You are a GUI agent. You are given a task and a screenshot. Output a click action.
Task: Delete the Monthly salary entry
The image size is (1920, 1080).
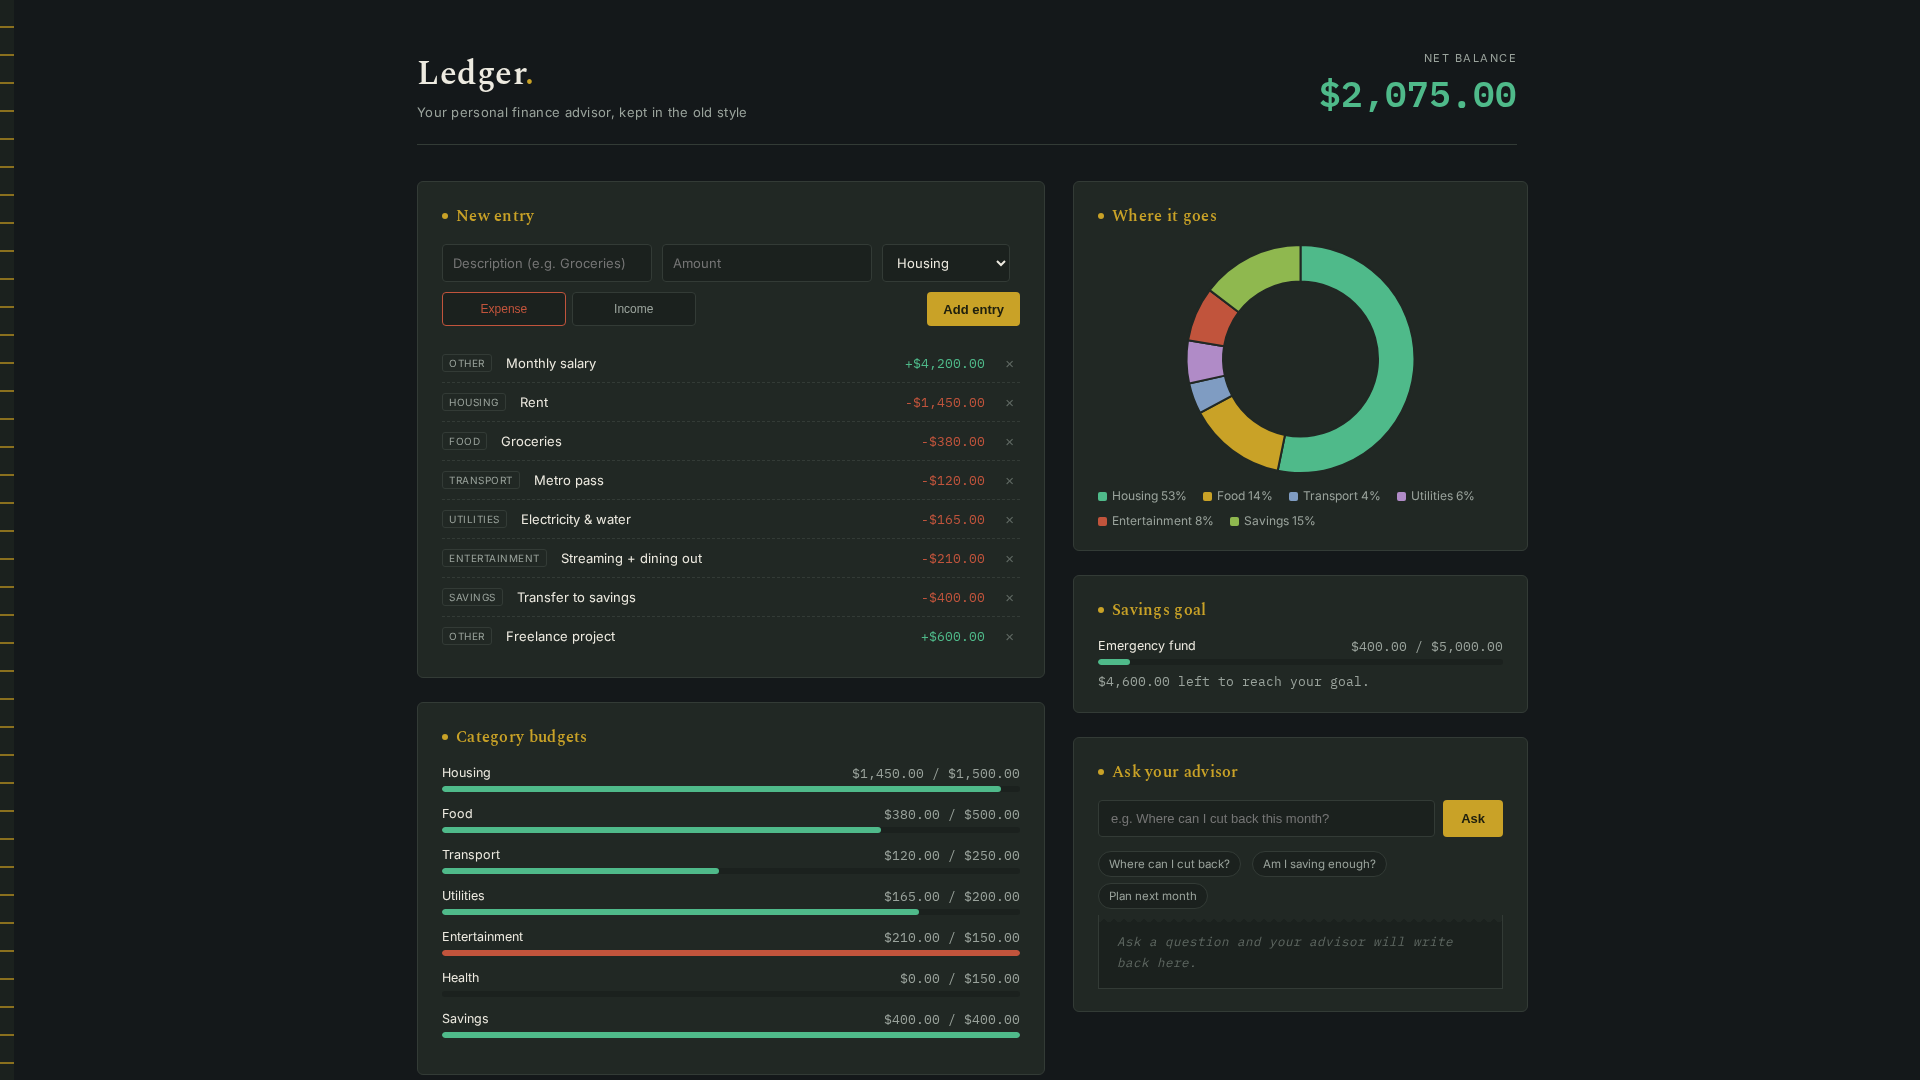1009,364
